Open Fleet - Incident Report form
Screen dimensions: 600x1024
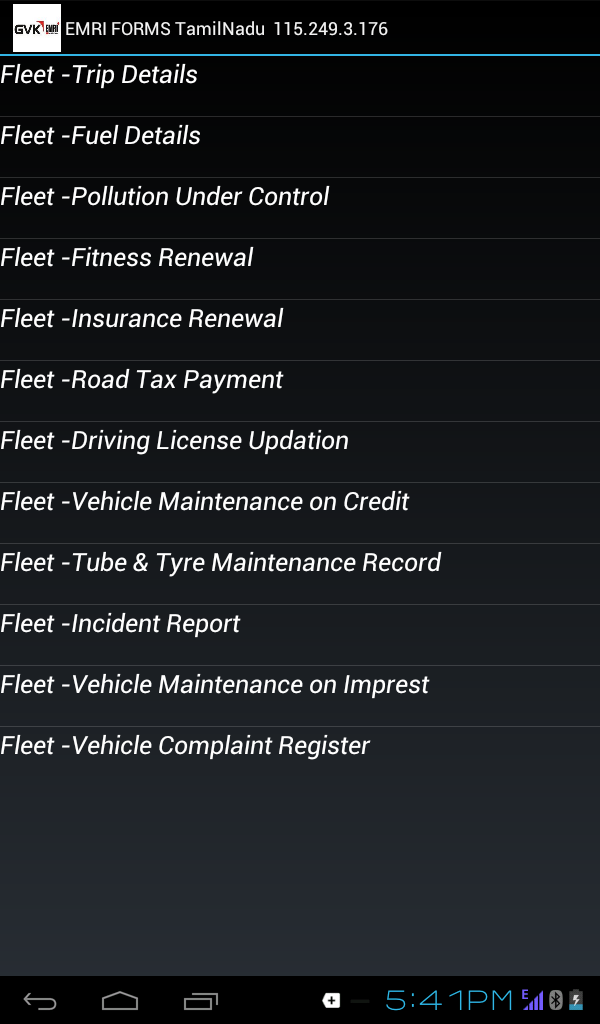120,624
